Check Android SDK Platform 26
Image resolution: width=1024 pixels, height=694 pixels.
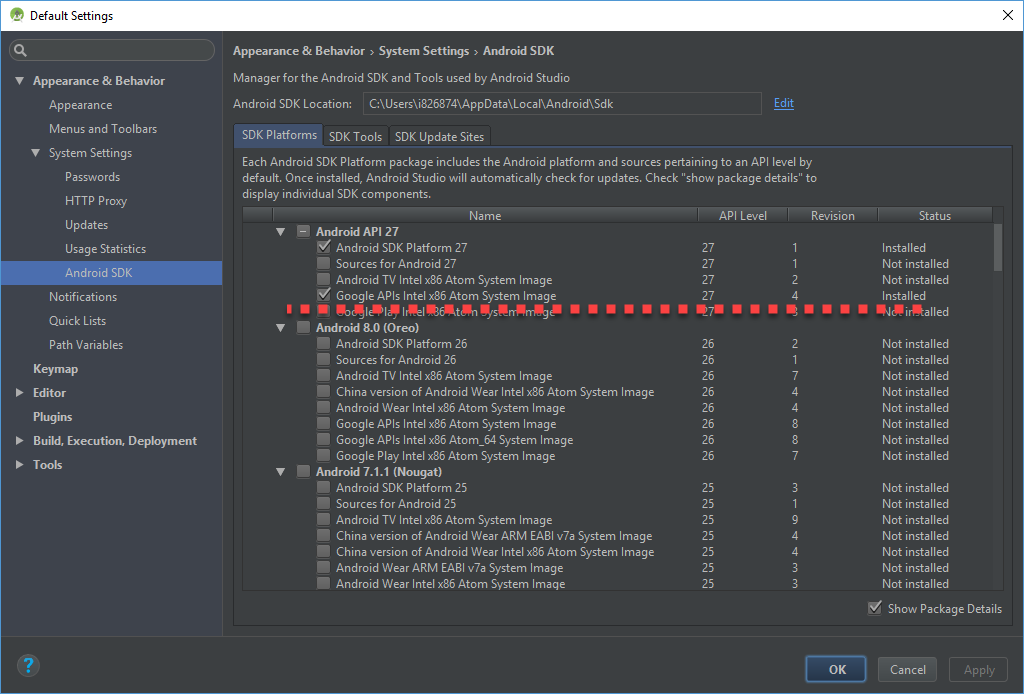323,343
